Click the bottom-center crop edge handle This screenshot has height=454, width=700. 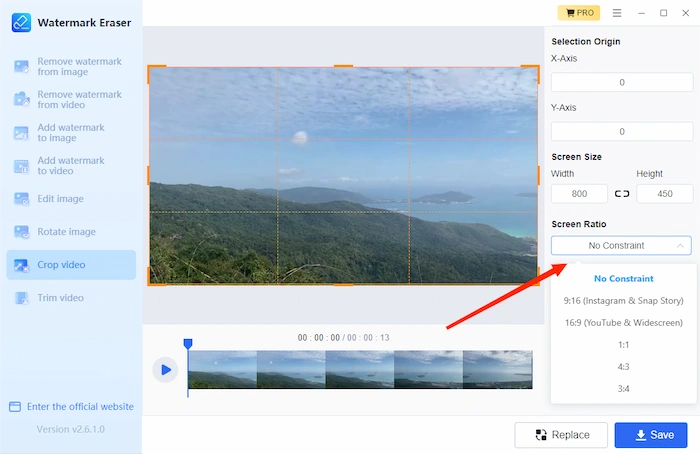coord(343,284)
